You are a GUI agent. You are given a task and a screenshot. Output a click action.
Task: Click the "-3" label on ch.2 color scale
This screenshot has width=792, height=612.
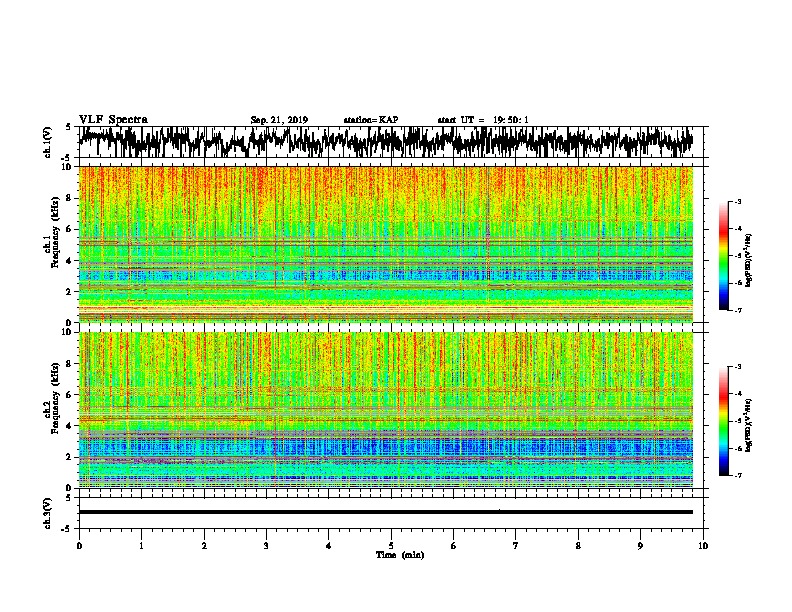click(x=738, y=367)
